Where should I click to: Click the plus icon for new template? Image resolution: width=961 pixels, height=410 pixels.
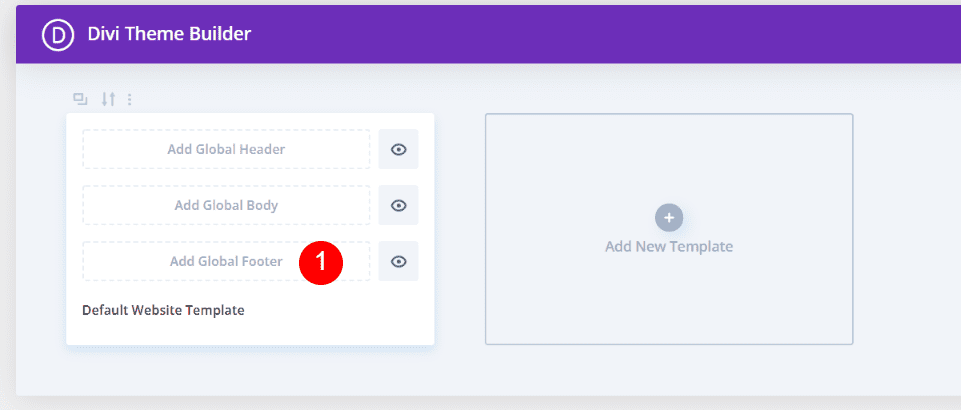(668, 217)
